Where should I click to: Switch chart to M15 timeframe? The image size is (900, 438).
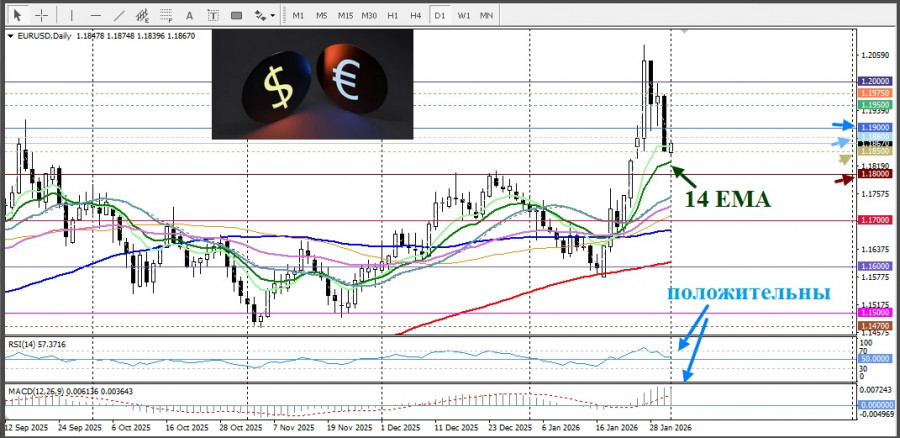345,15
